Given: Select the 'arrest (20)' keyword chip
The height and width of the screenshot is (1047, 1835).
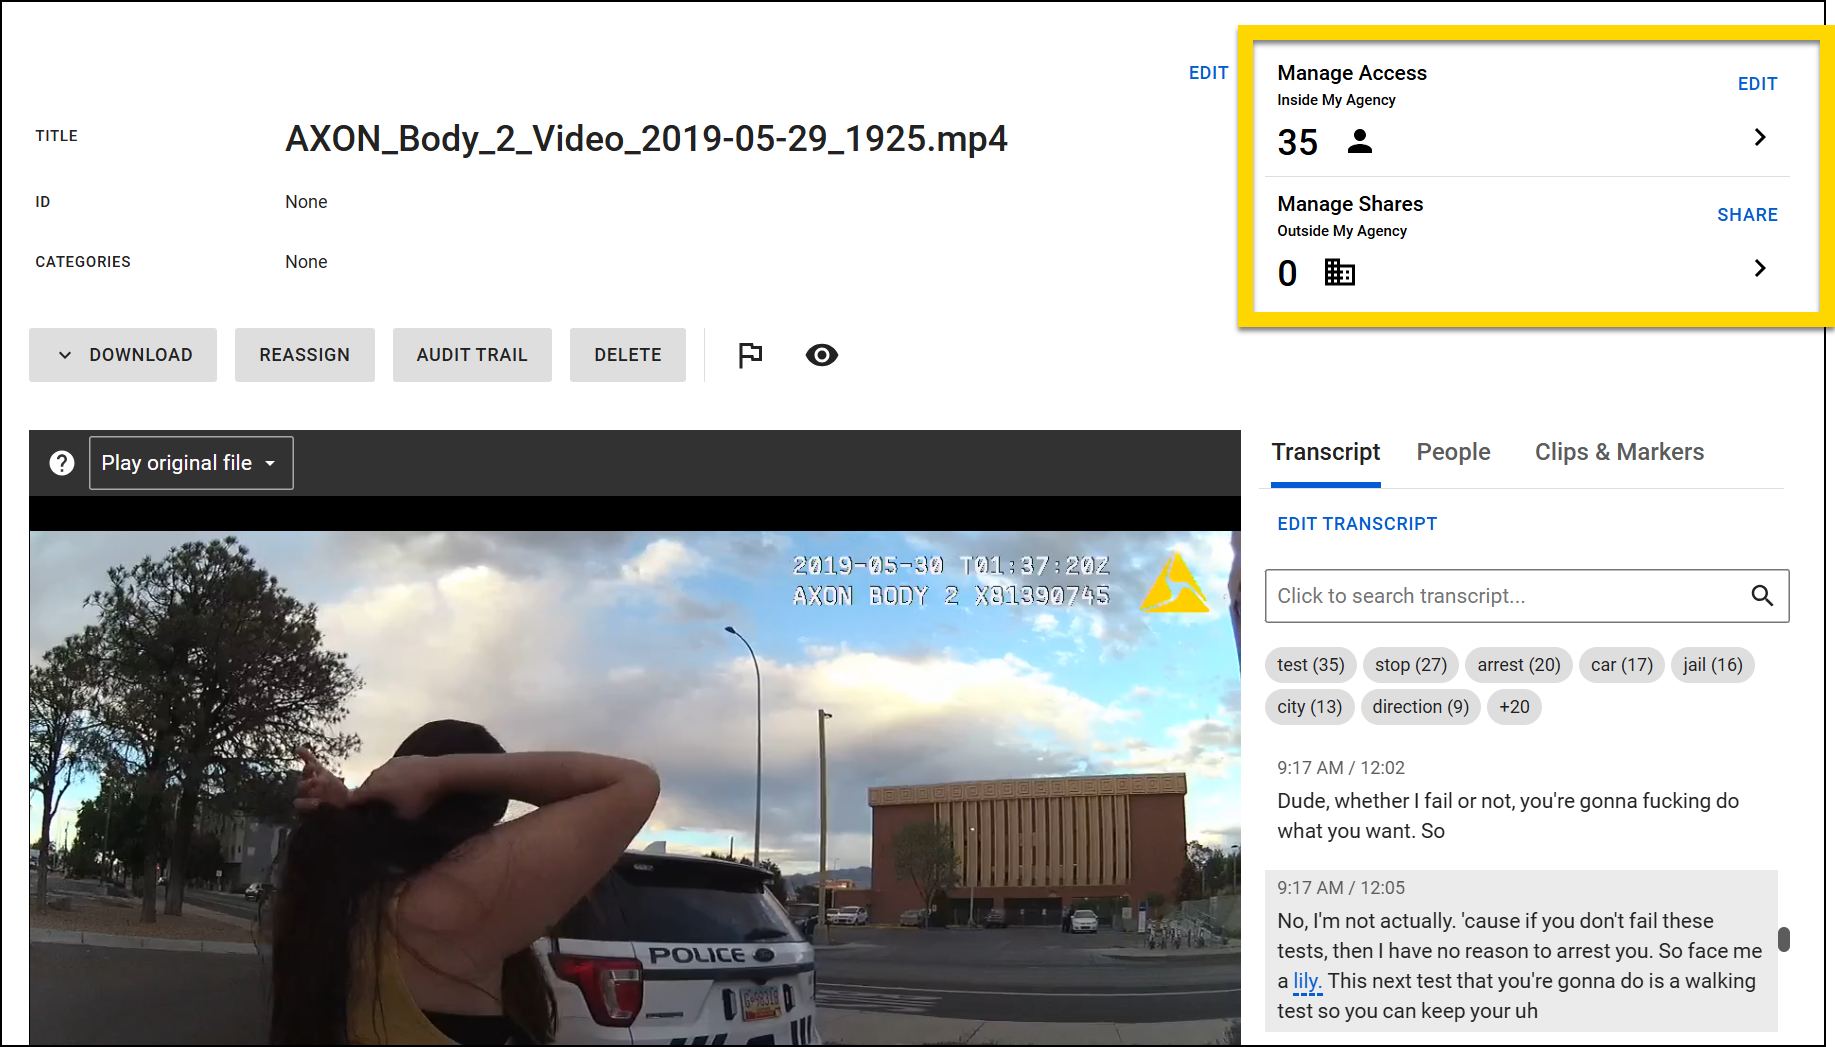Looking at the screenshot, I should point(1518,664).
